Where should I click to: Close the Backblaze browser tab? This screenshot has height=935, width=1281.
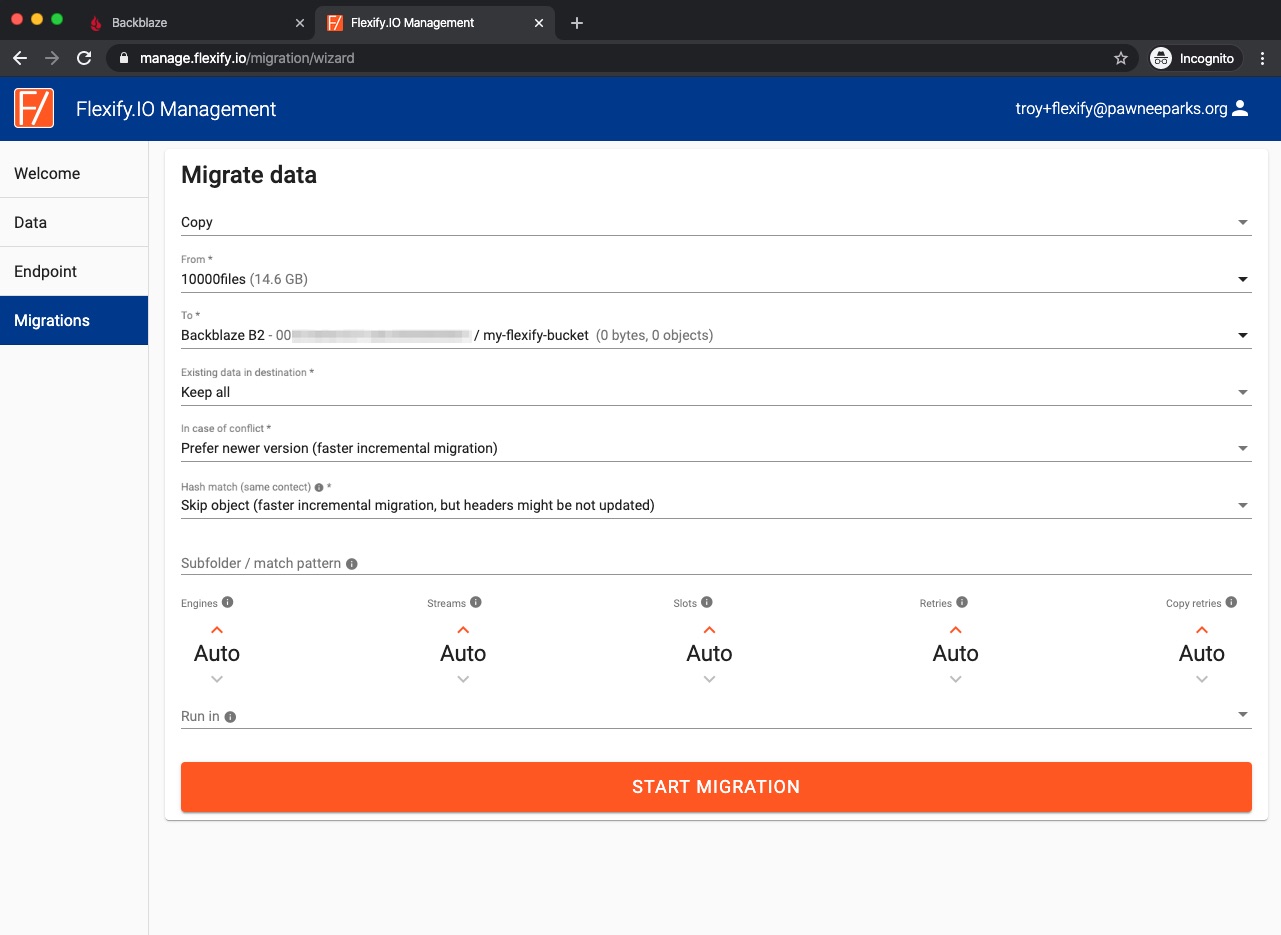(x=300, y=22)
